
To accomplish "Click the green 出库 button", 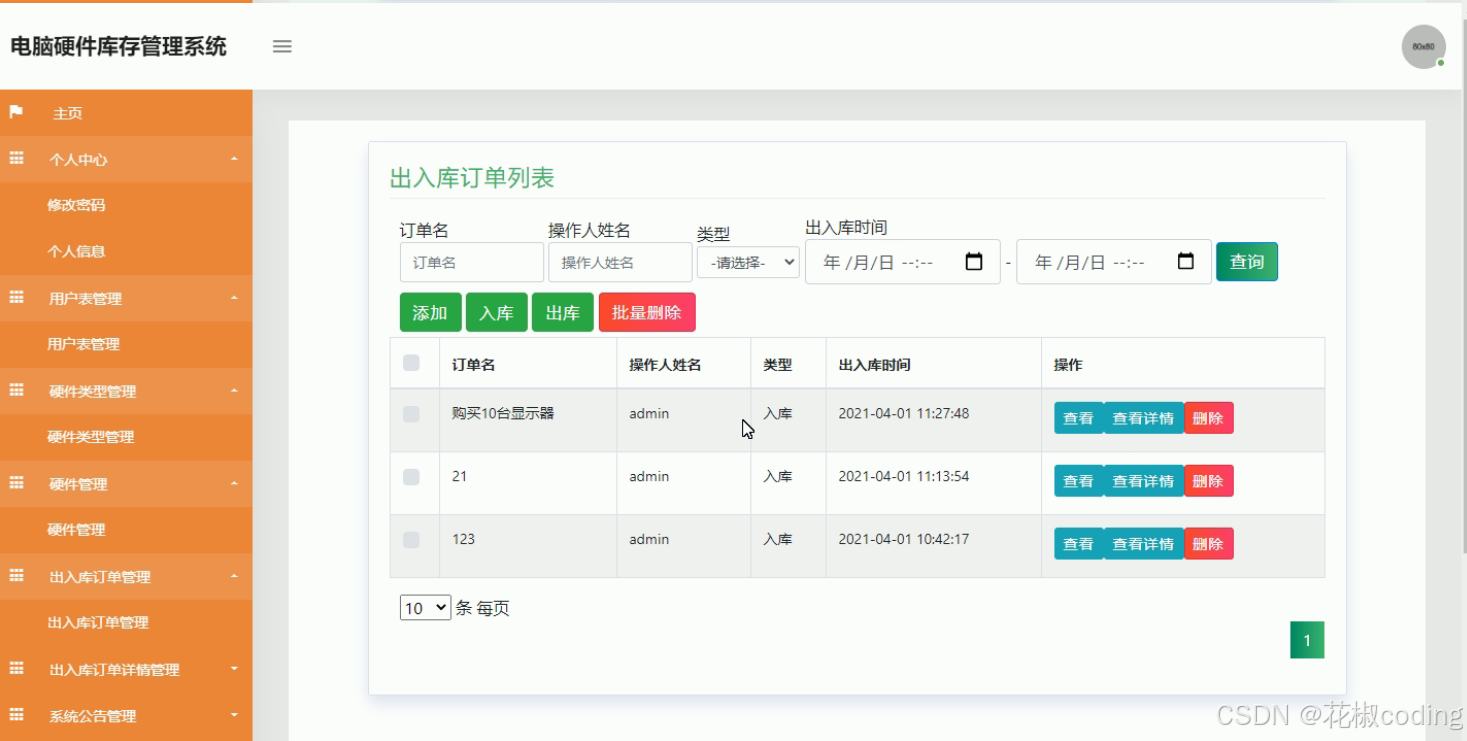I will (x=563, y=312).
